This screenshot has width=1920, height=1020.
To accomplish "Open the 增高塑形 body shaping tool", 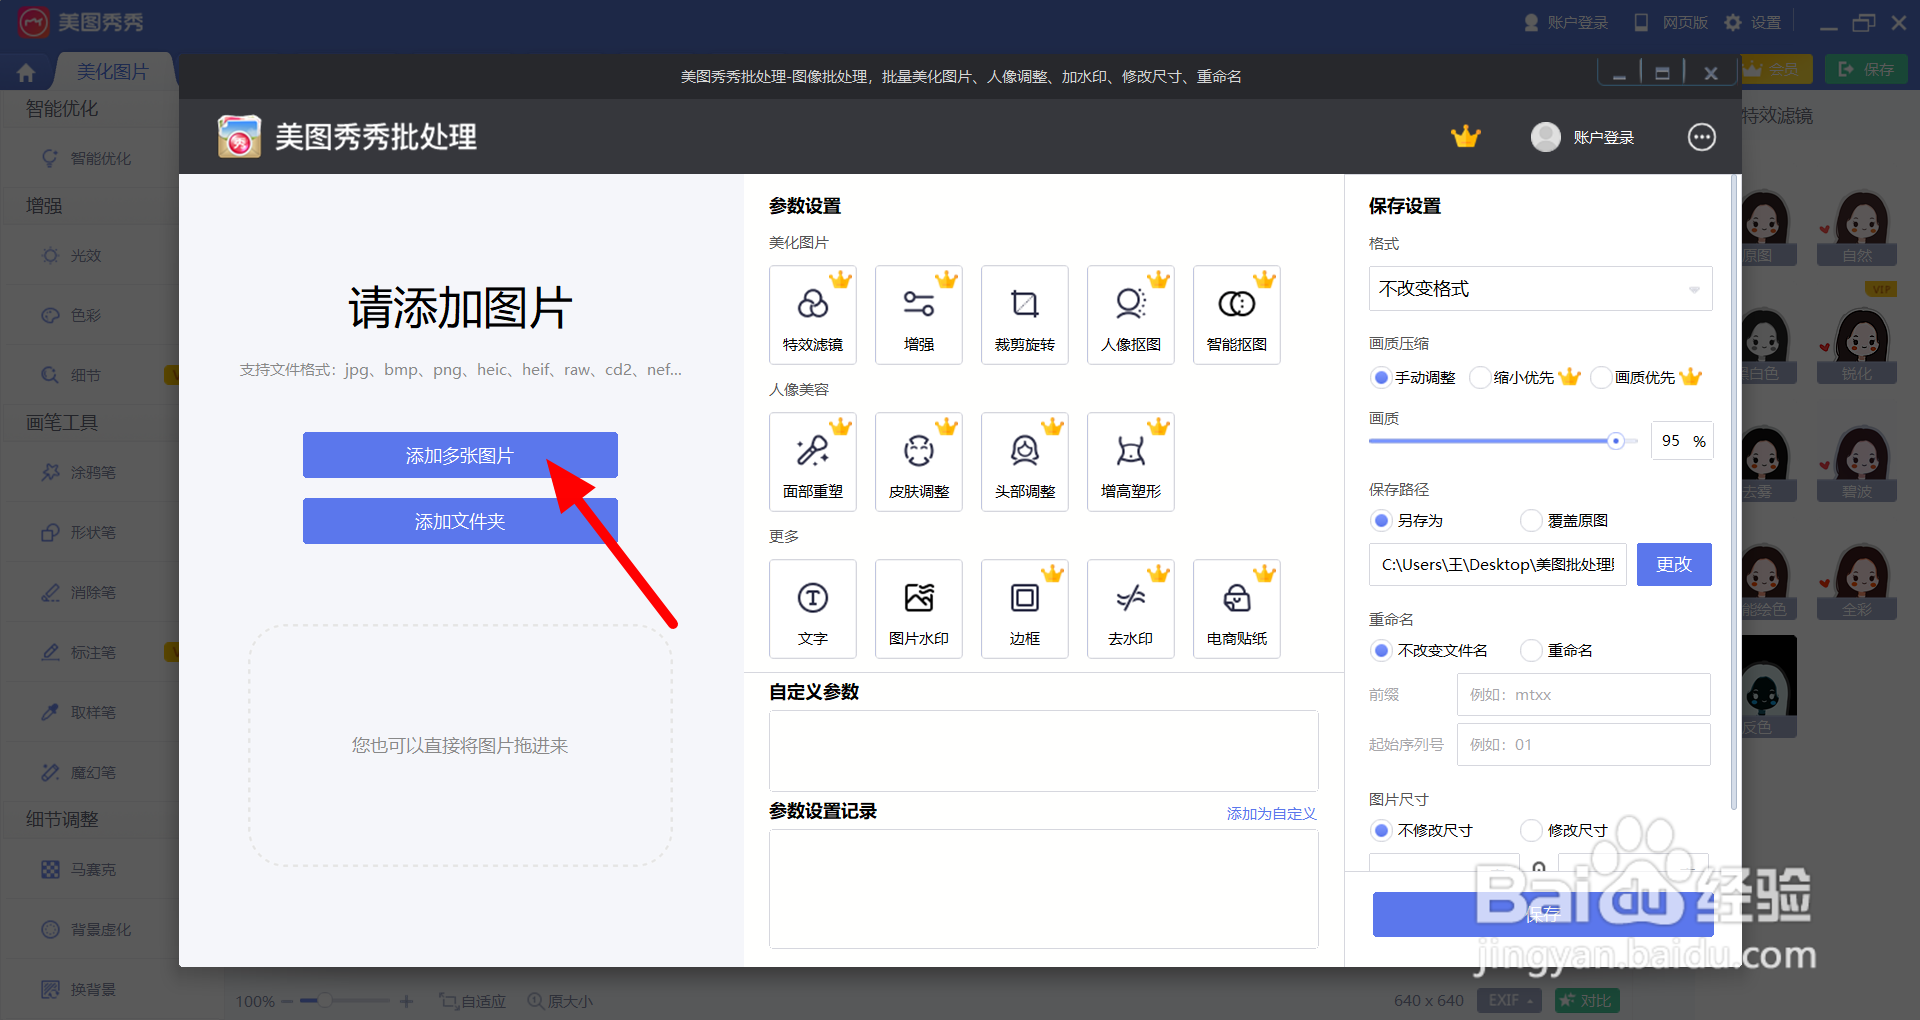I will 1130,462.
